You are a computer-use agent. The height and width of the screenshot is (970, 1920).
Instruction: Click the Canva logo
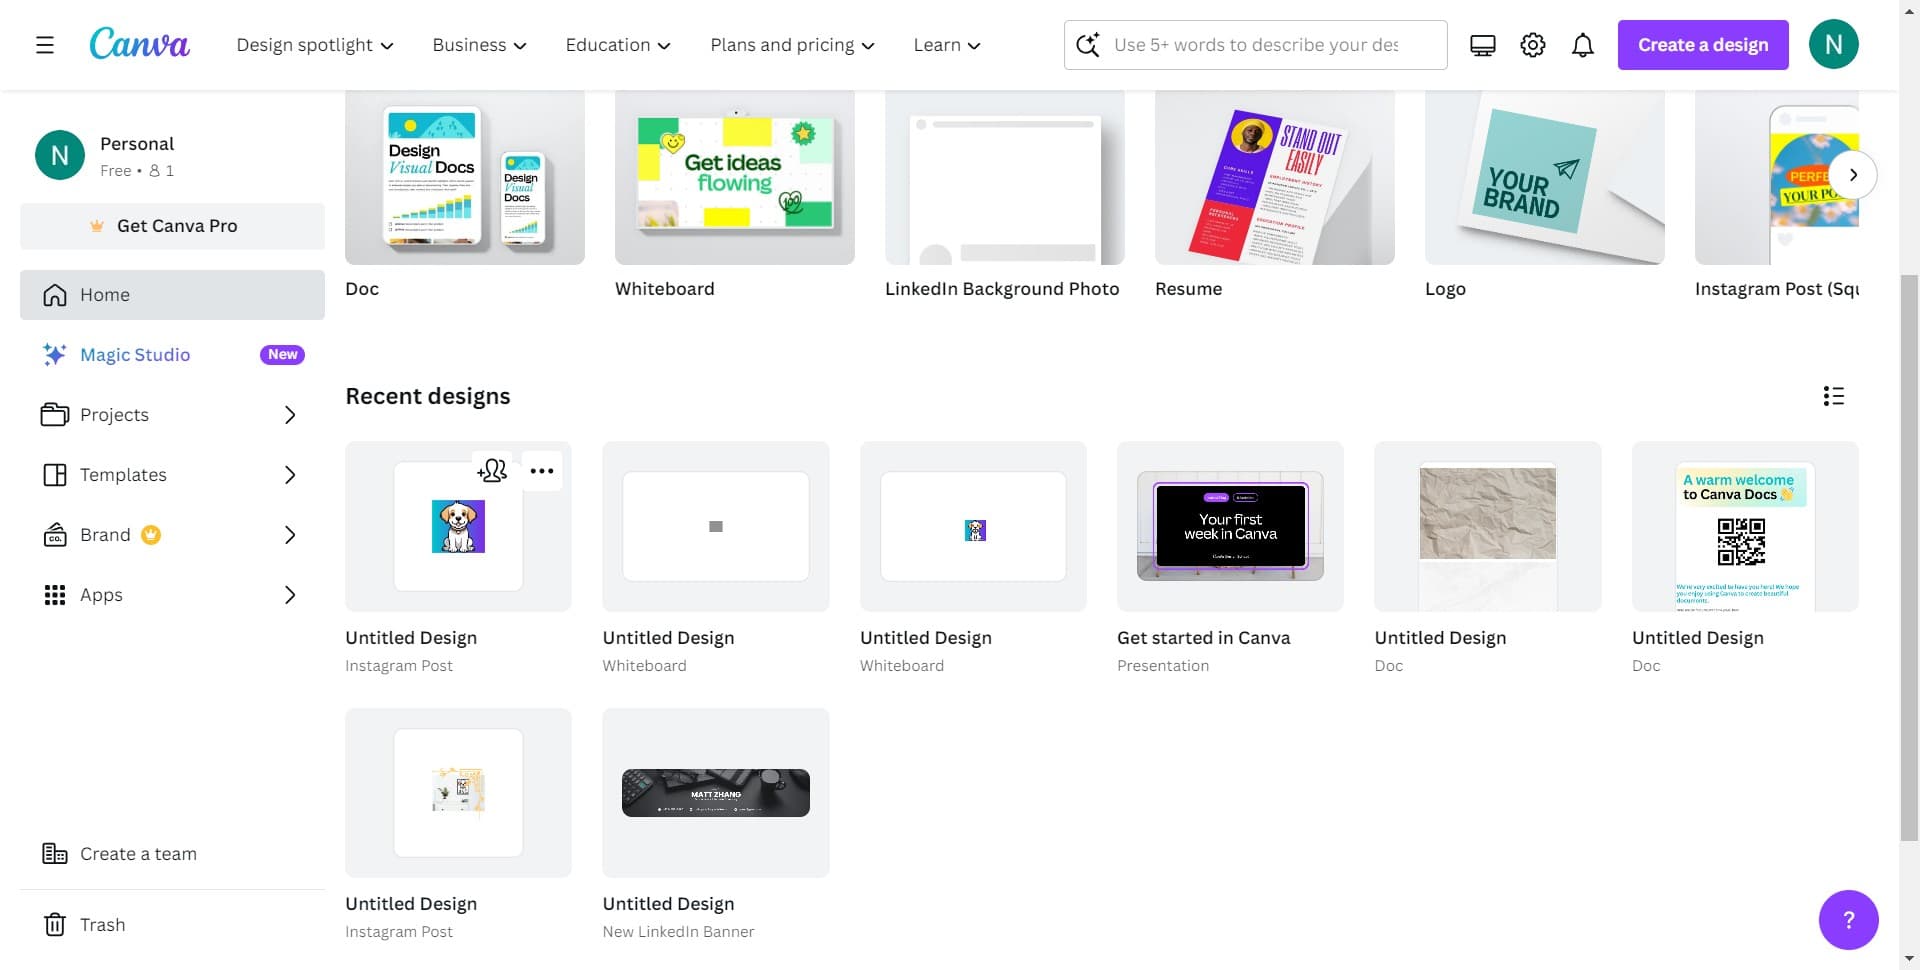[x=139, y=44]
